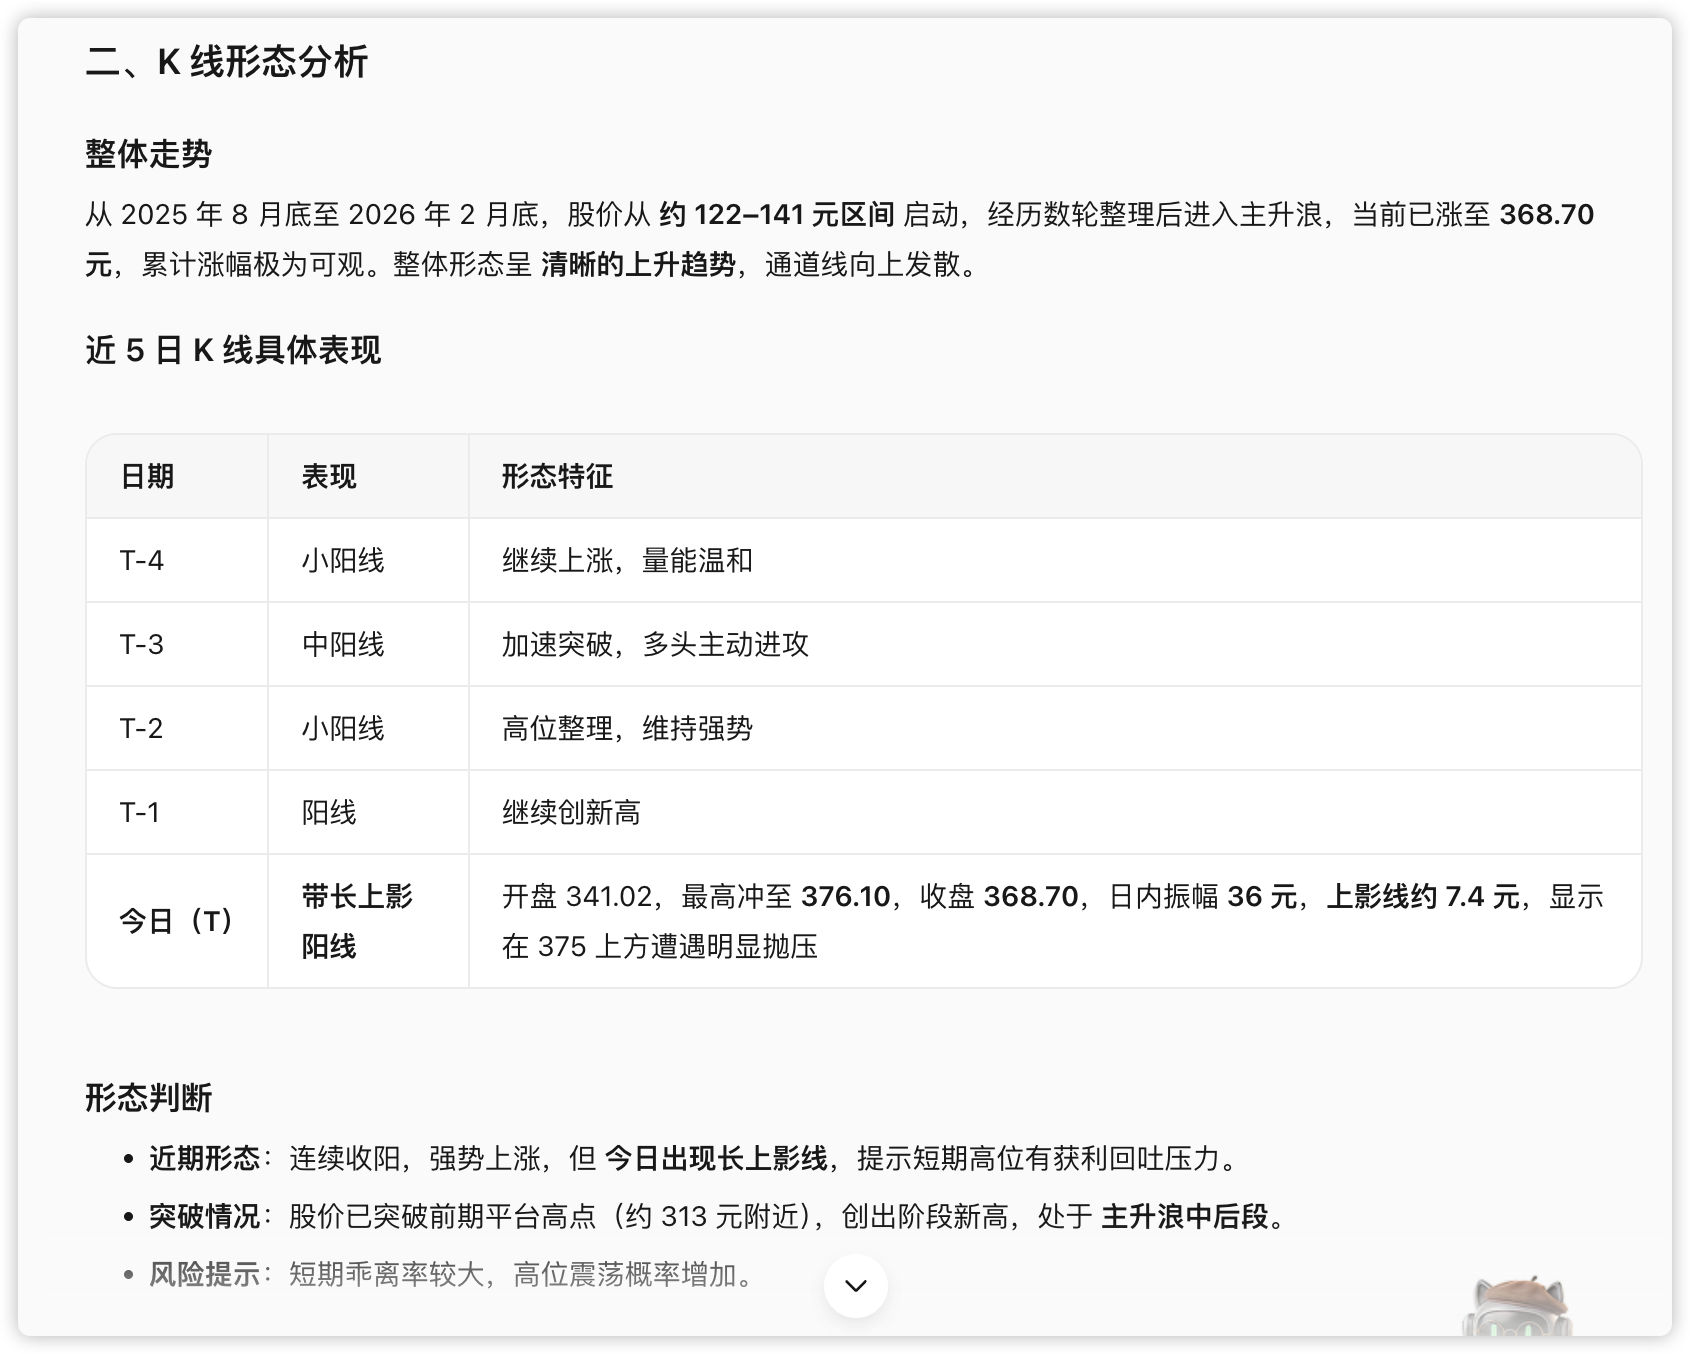Click the "表现" column header
1690x1354 pixels.
[329, 476]
